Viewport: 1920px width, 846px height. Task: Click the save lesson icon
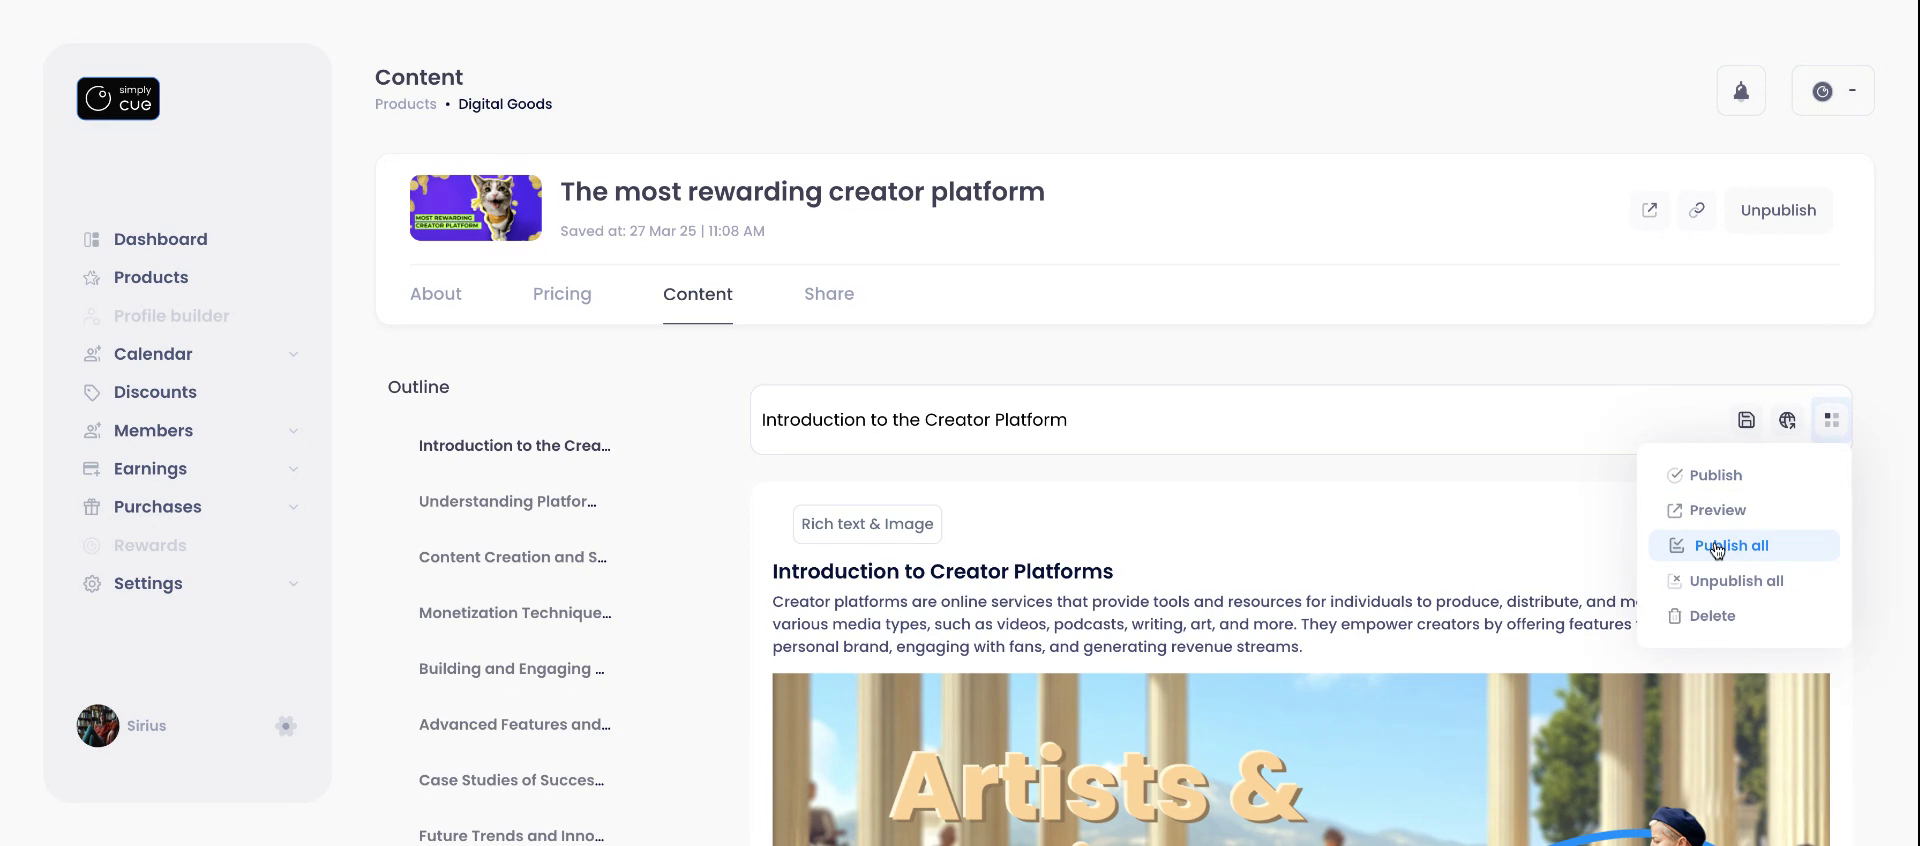pyautogui.click(x=1746, y=420)
